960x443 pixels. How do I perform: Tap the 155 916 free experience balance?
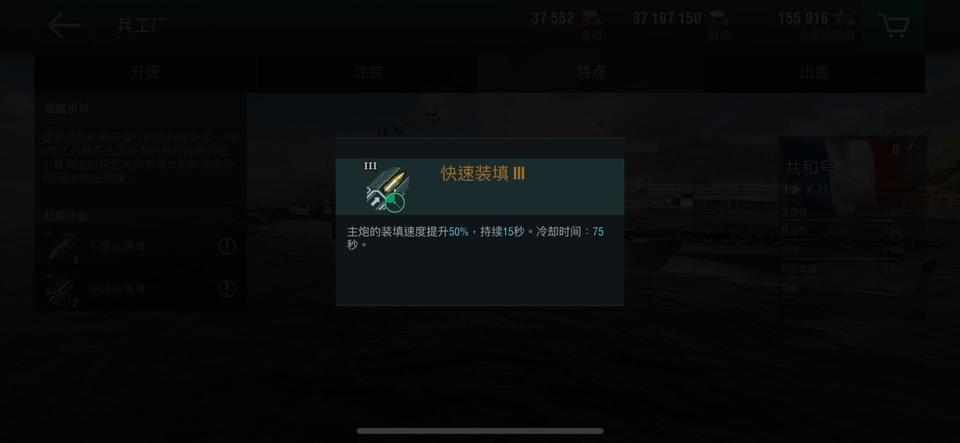click(x=803, y=18)
